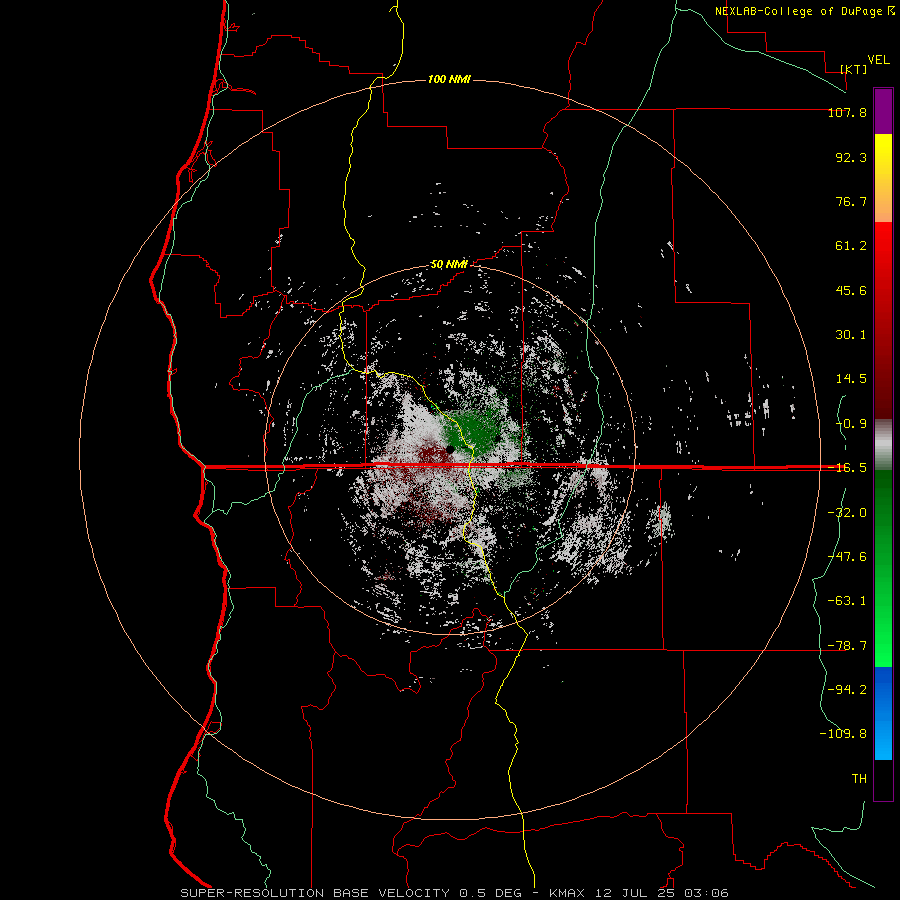The image size is (900, 900).
Task: Select the -109.8 scale value
Action: click(843, 734)
